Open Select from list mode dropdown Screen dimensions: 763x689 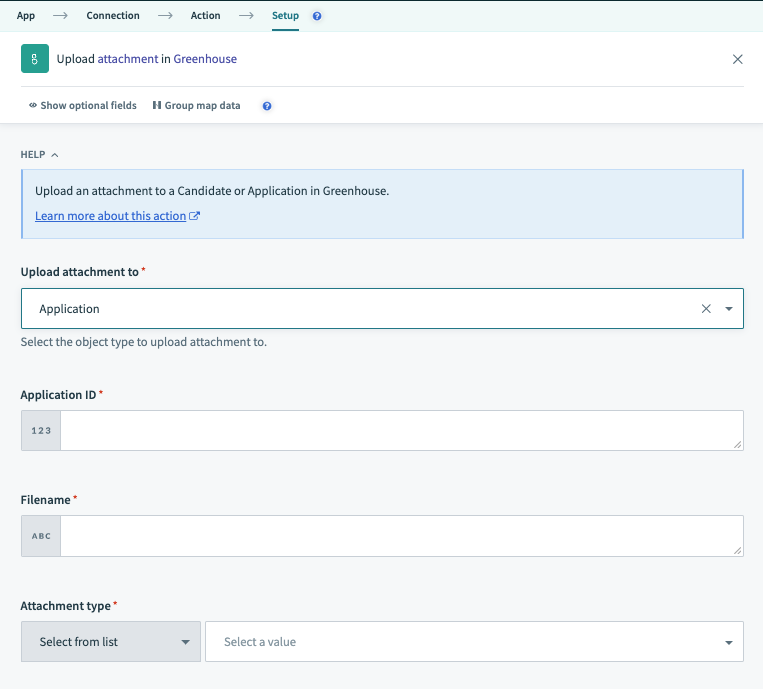pyautogui.click(x=111, y=641)
